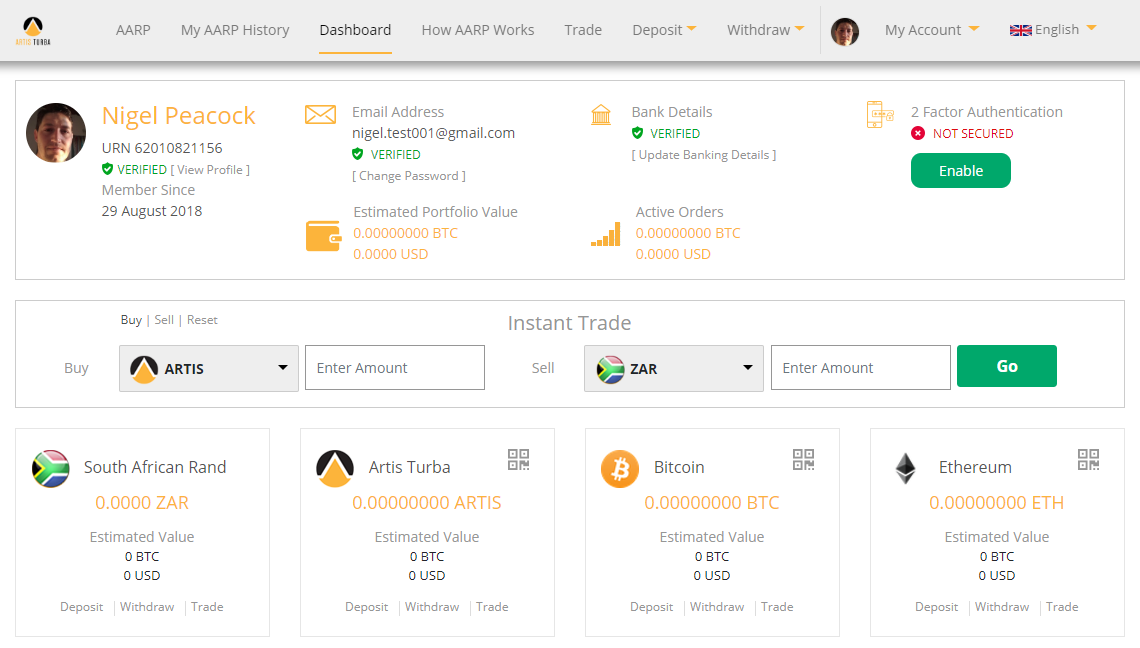The width and height of the screenshot is (1140, 648).
Task: Click Withdraw under Ethereum
Action: pyautogui.click(x=1002, y=607)
